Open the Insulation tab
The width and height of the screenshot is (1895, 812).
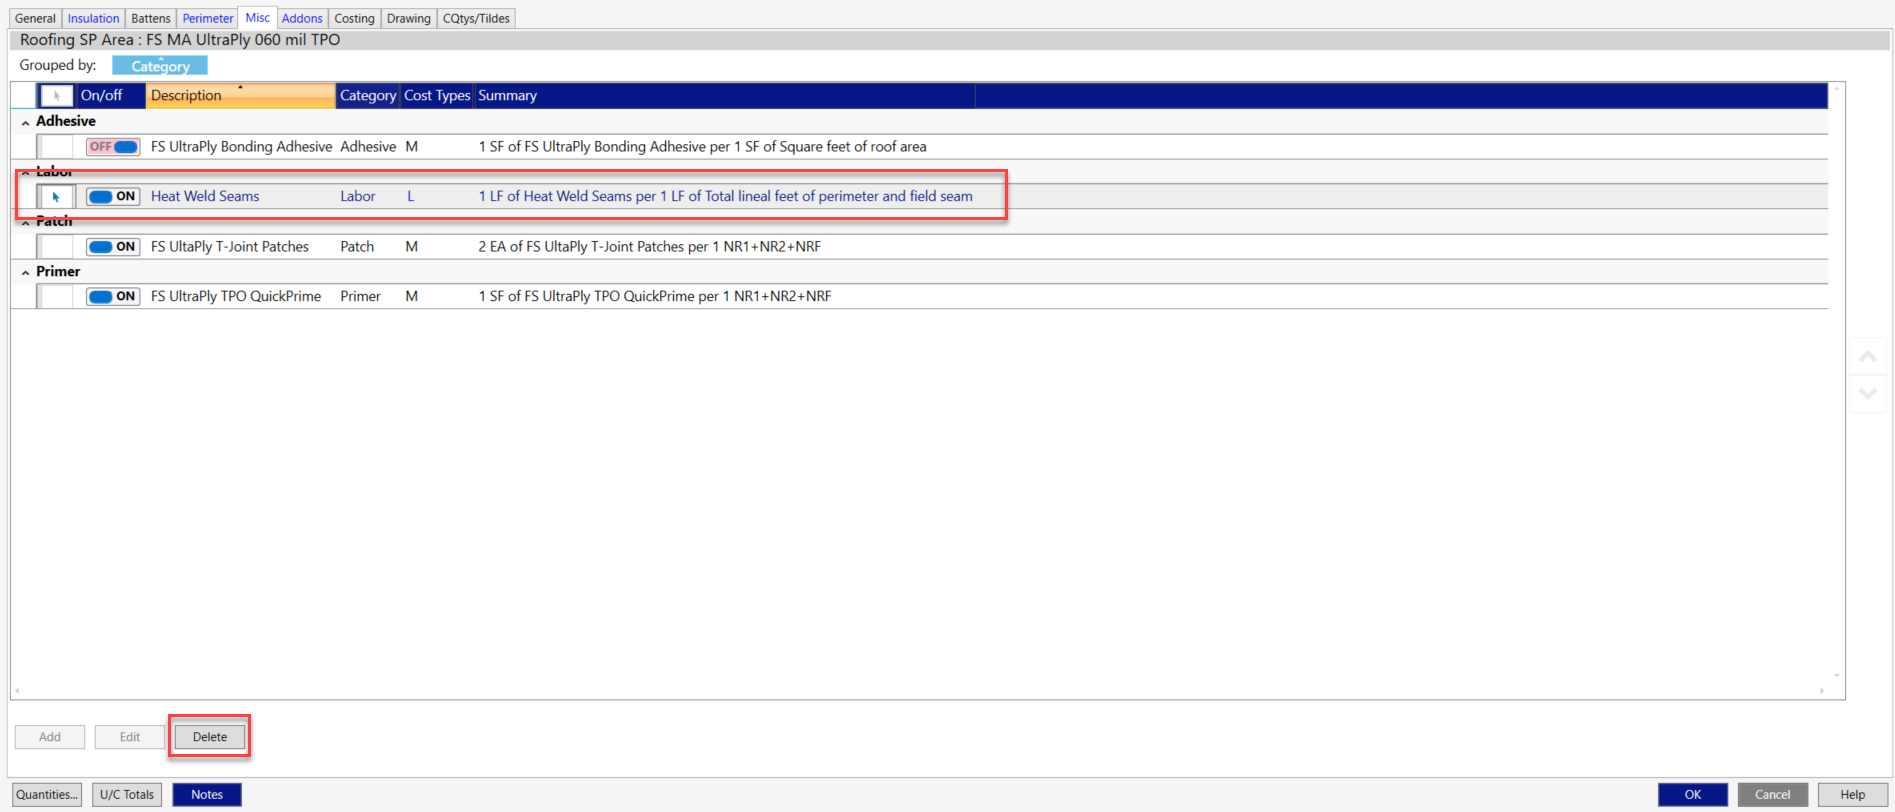point(93,18)
